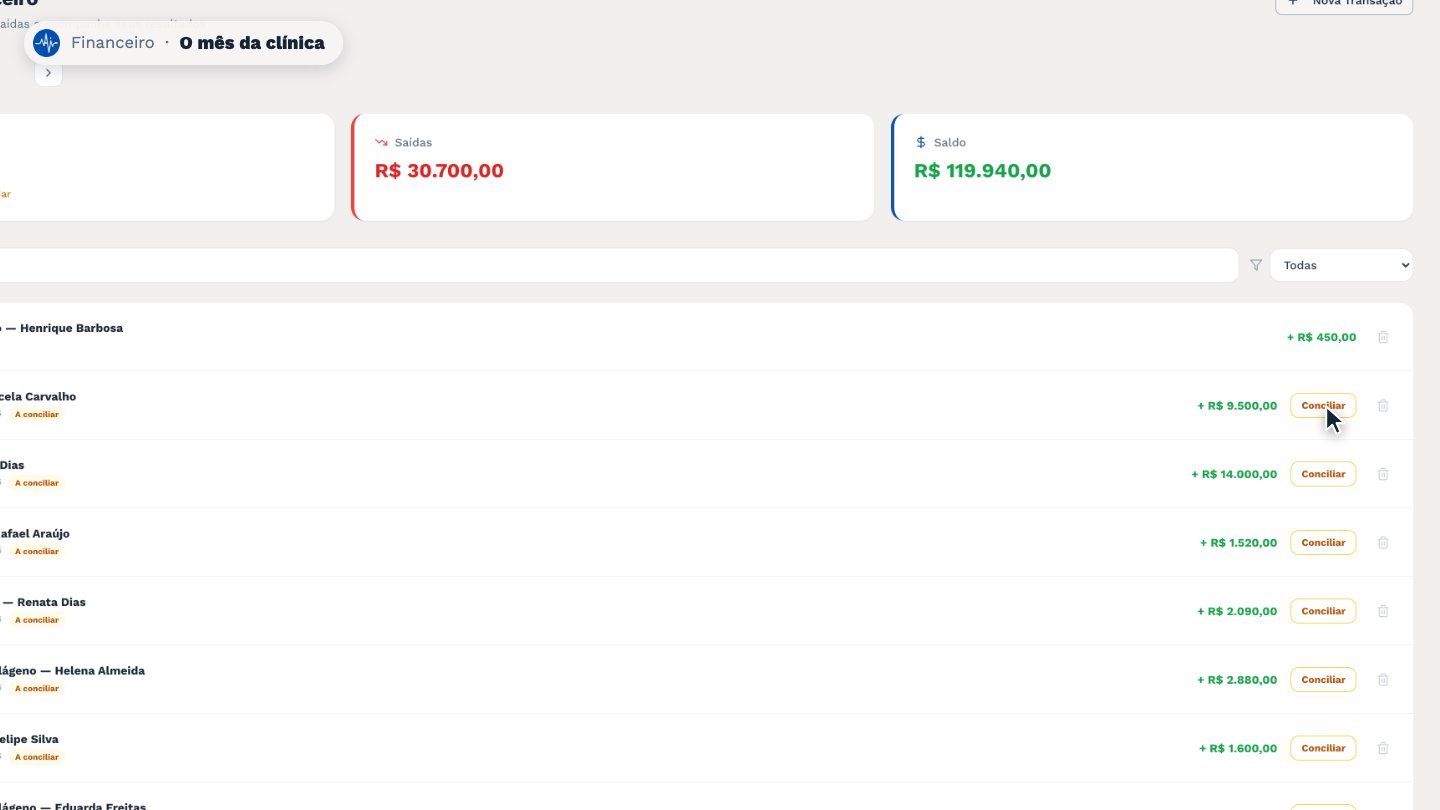Reconcile the R$ 14.000,00 transaction

coord(1323,474)
